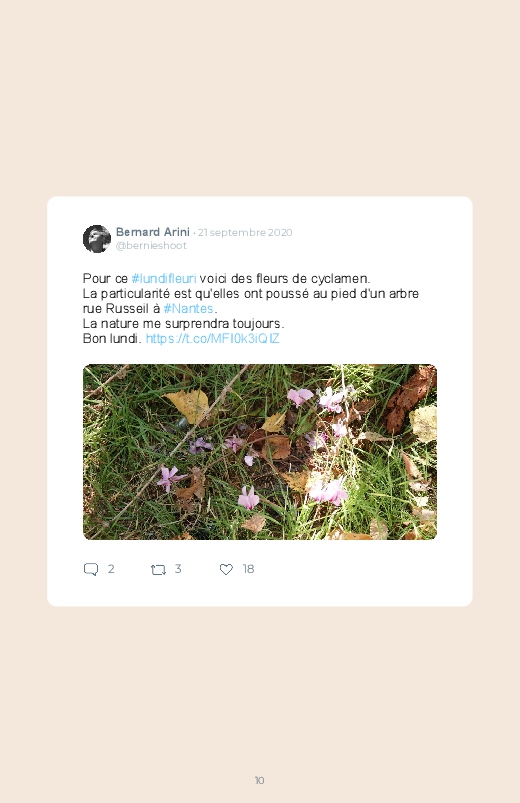Click the 21 septembre 2020 date
The height and width of the screenshot is (803, 520).
245,233
